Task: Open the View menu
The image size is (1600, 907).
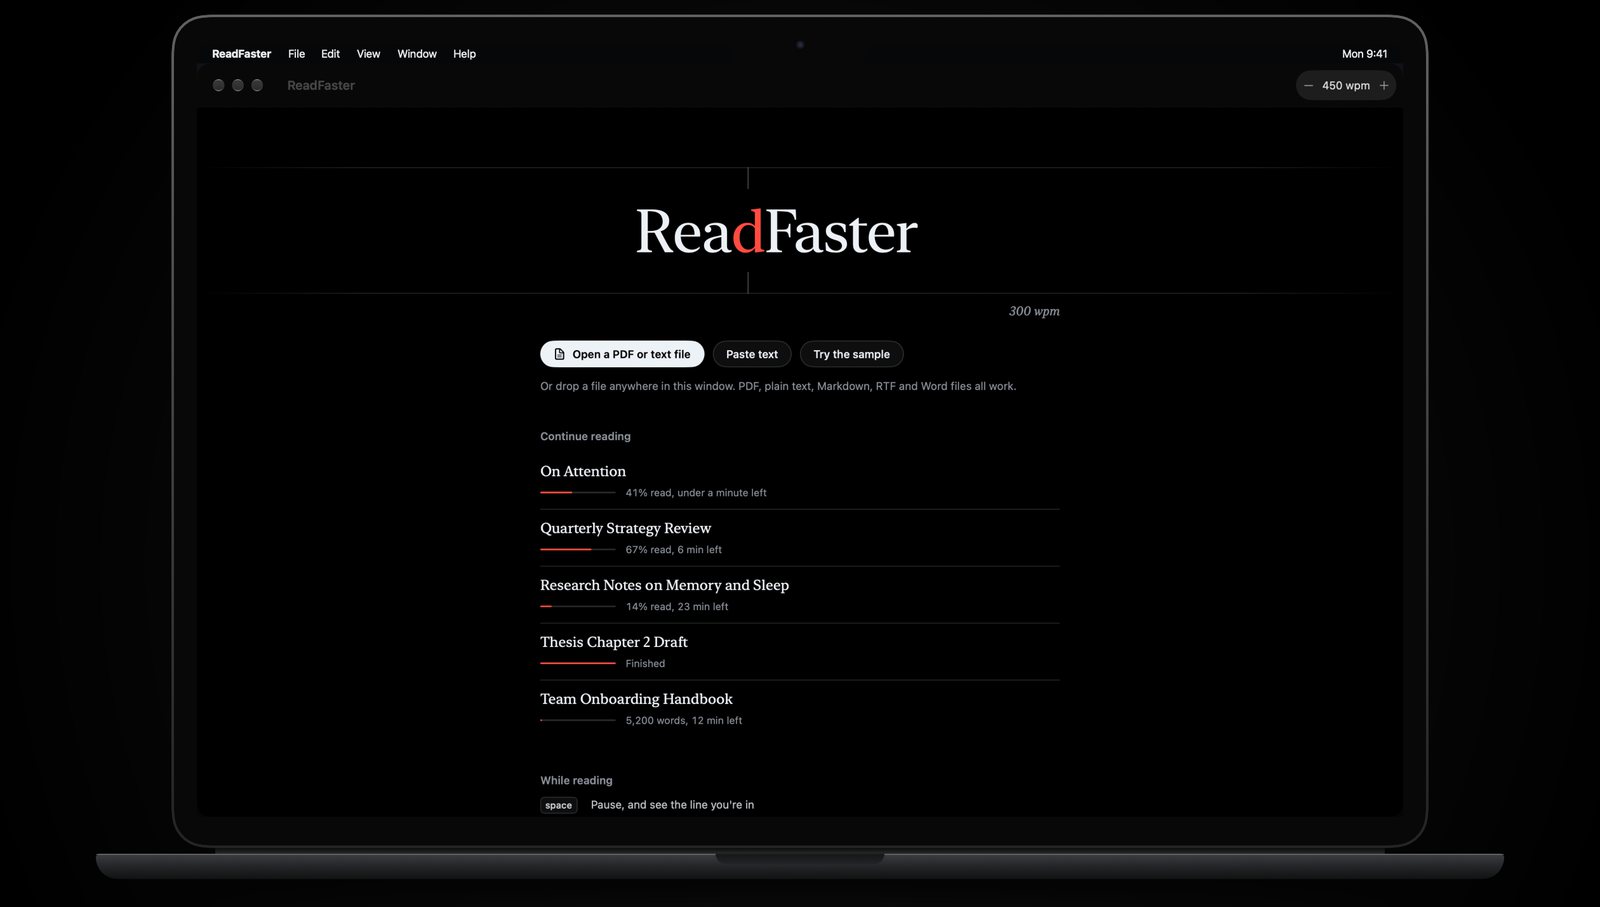Action: [x=369, y=54]
